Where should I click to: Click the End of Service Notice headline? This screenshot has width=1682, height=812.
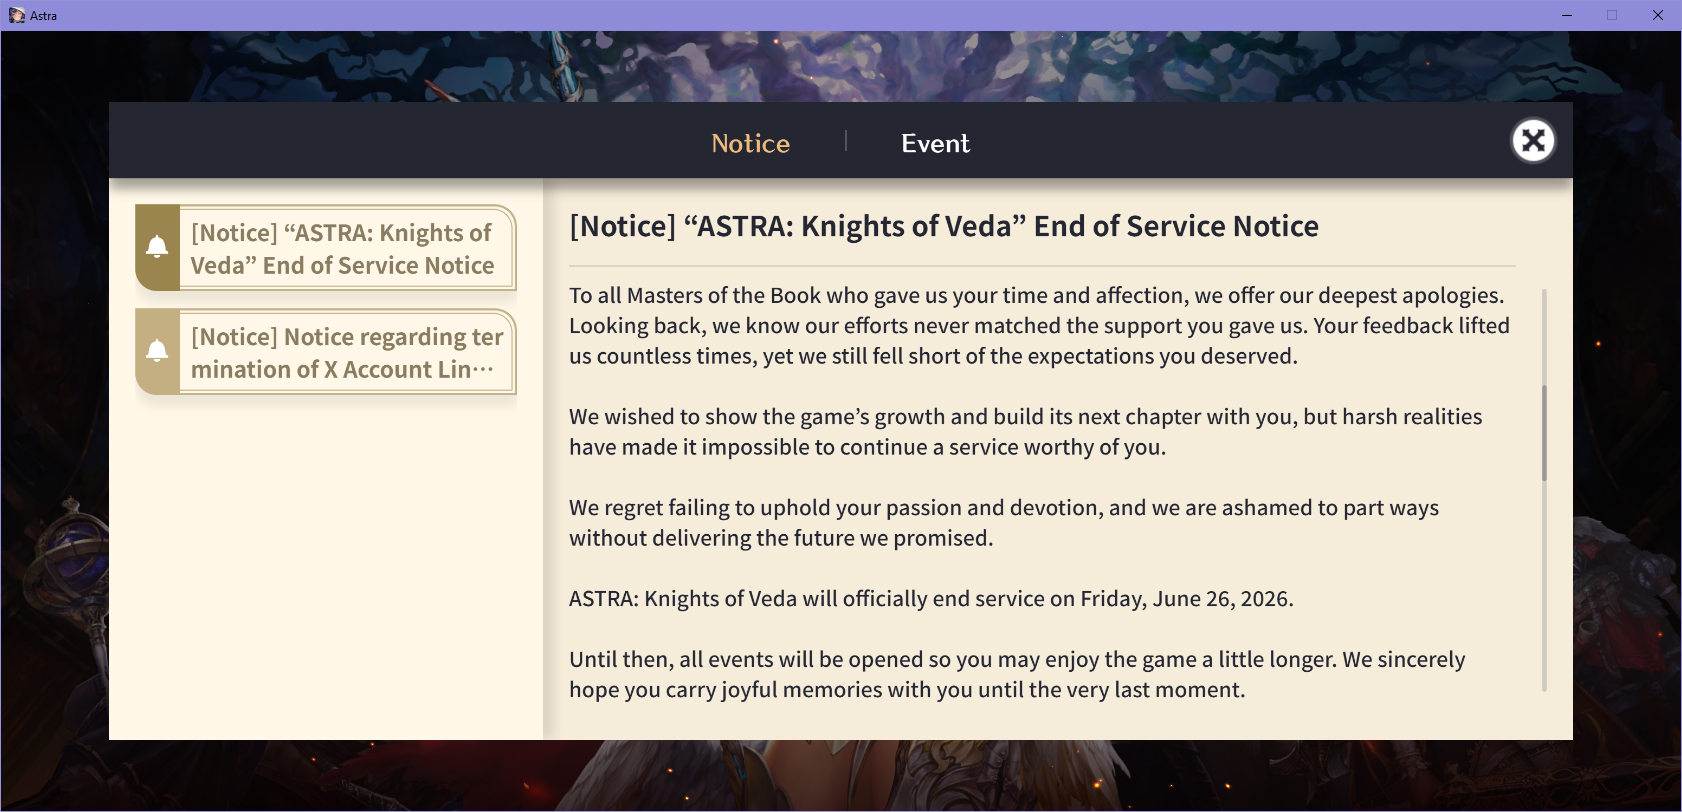tap(943, 226)
